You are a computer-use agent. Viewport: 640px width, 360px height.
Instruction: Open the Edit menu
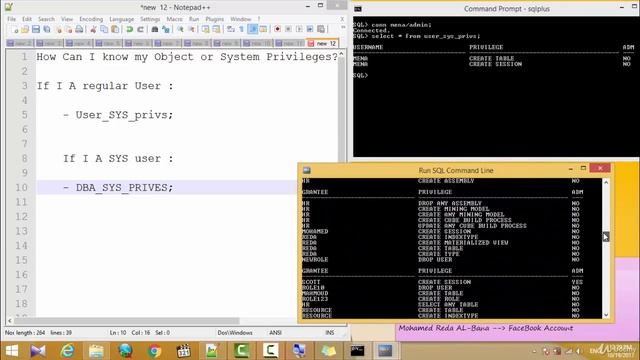pos(27,19)
